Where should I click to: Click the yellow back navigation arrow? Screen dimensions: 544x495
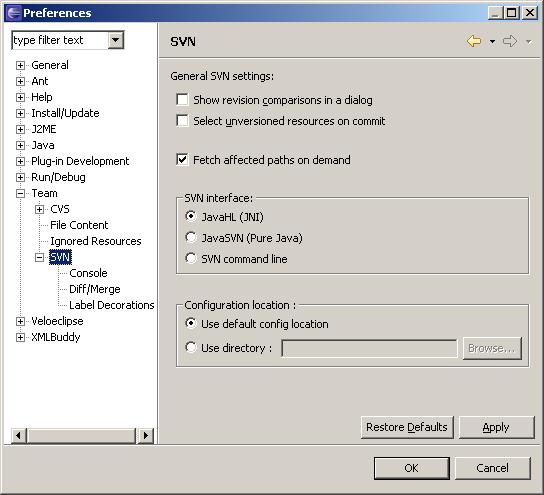tap(474, 41)
